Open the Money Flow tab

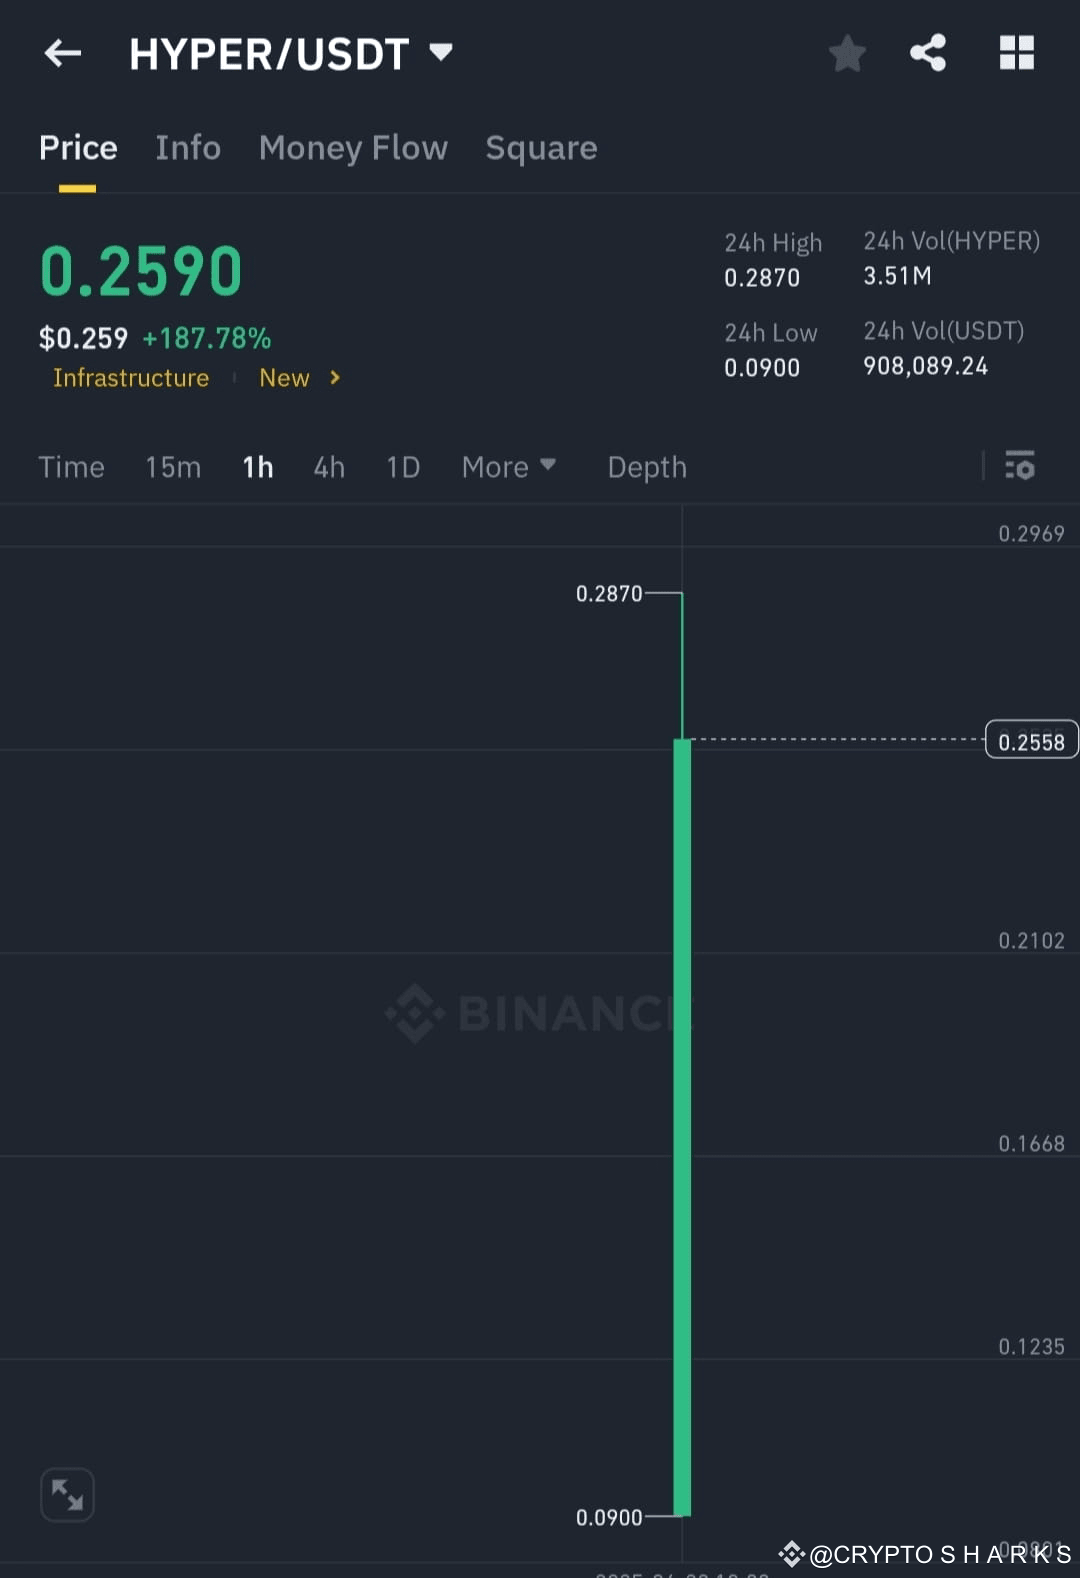[x=353, y=148]
